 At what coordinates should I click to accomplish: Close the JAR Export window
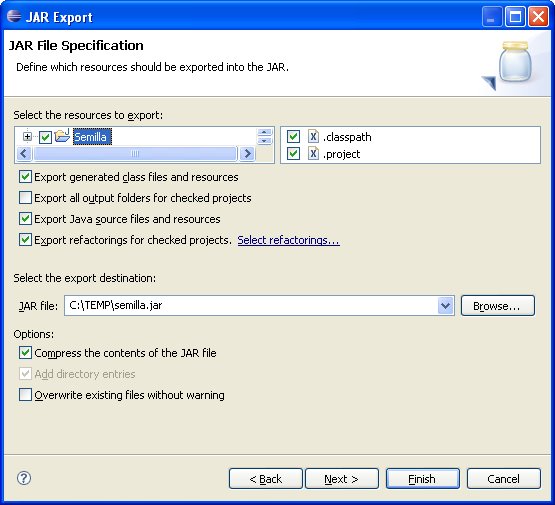(538, 16)
